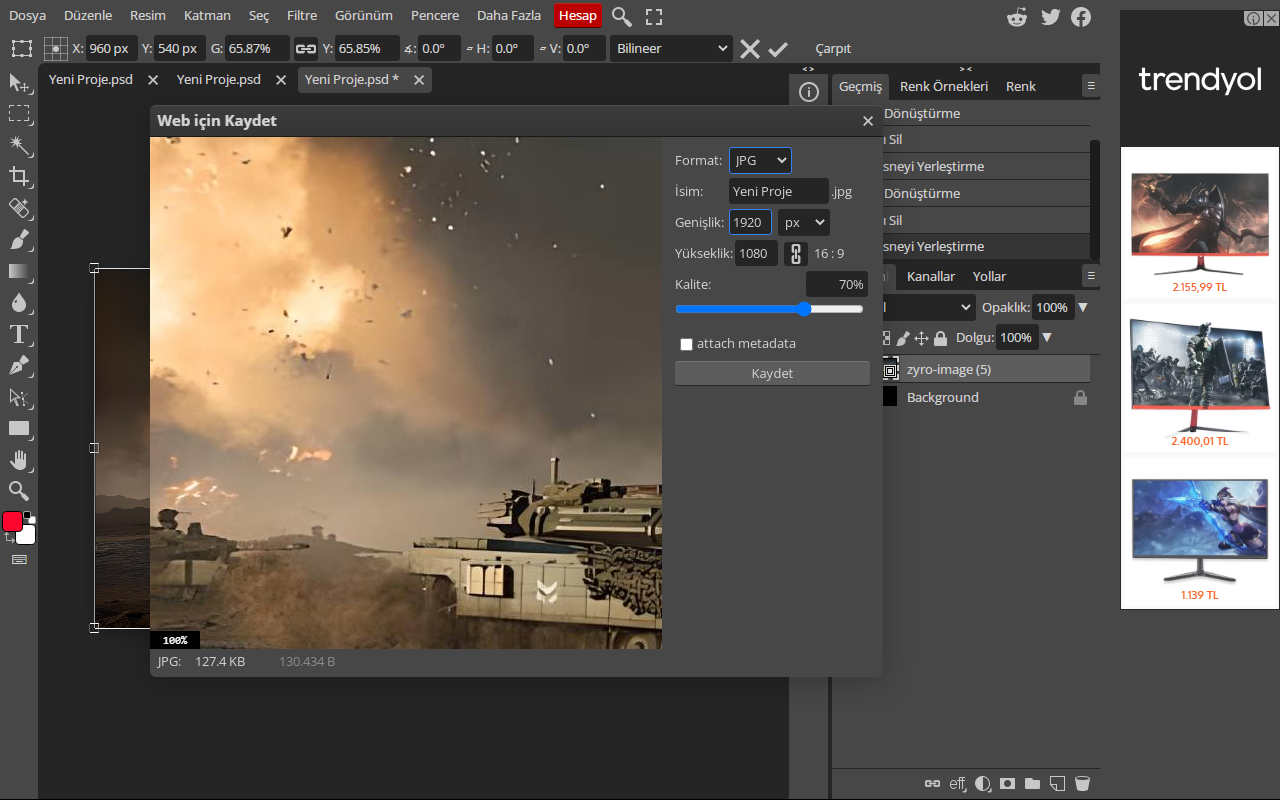Expand the Dolgu arrow
Viewport: 1280px width, 800px height.
pos(1047,338)
